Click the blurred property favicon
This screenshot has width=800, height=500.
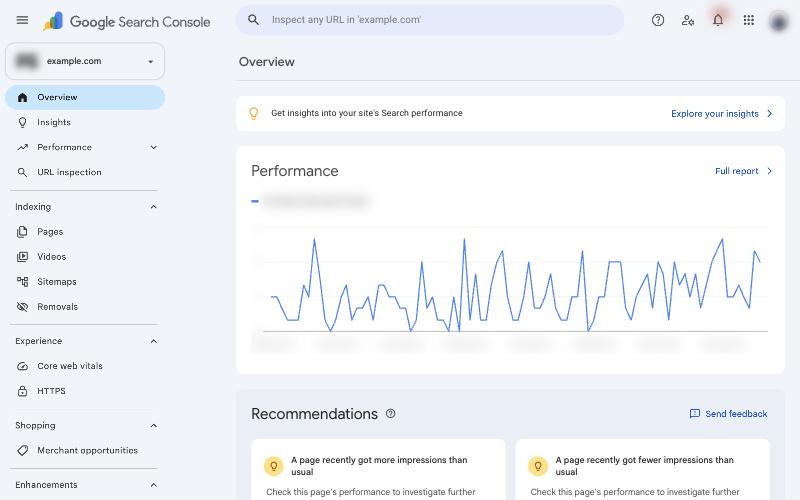point(27,61)
